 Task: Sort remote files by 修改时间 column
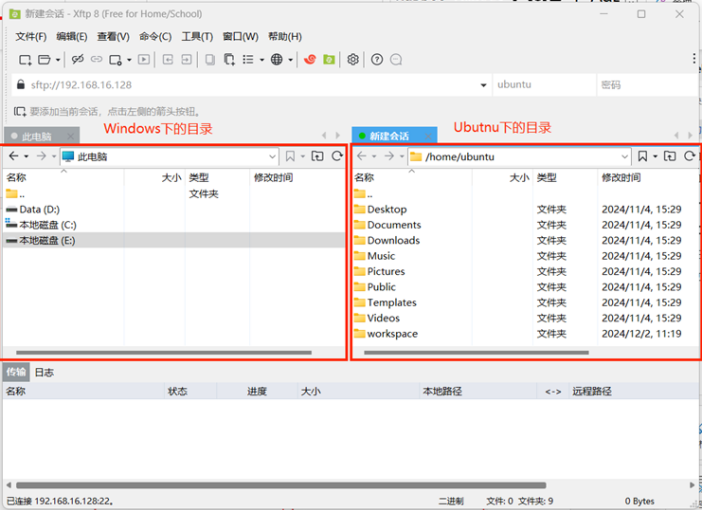(647, 178)
